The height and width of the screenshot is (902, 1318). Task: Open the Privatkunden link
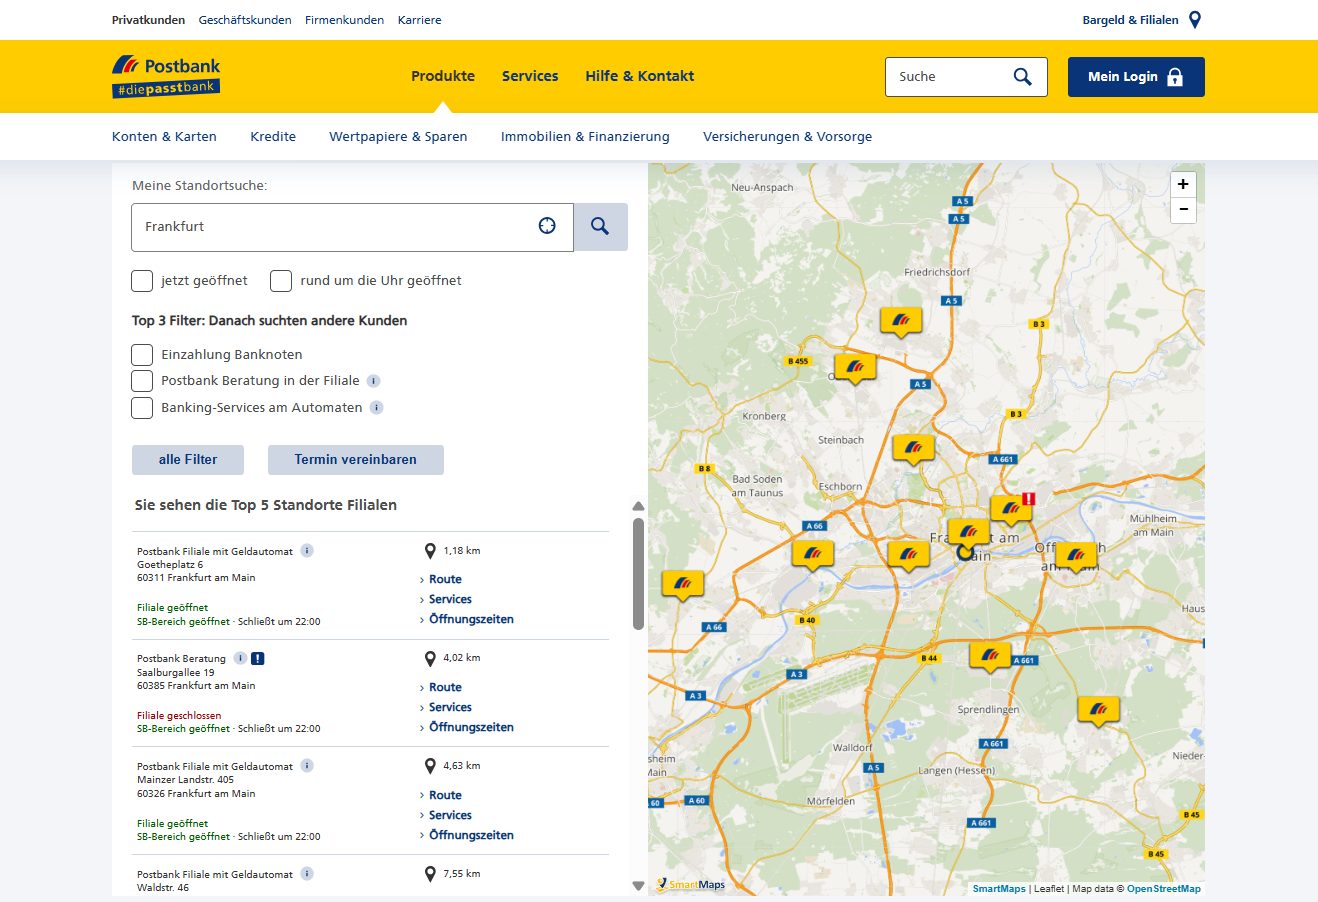[148, 20]
